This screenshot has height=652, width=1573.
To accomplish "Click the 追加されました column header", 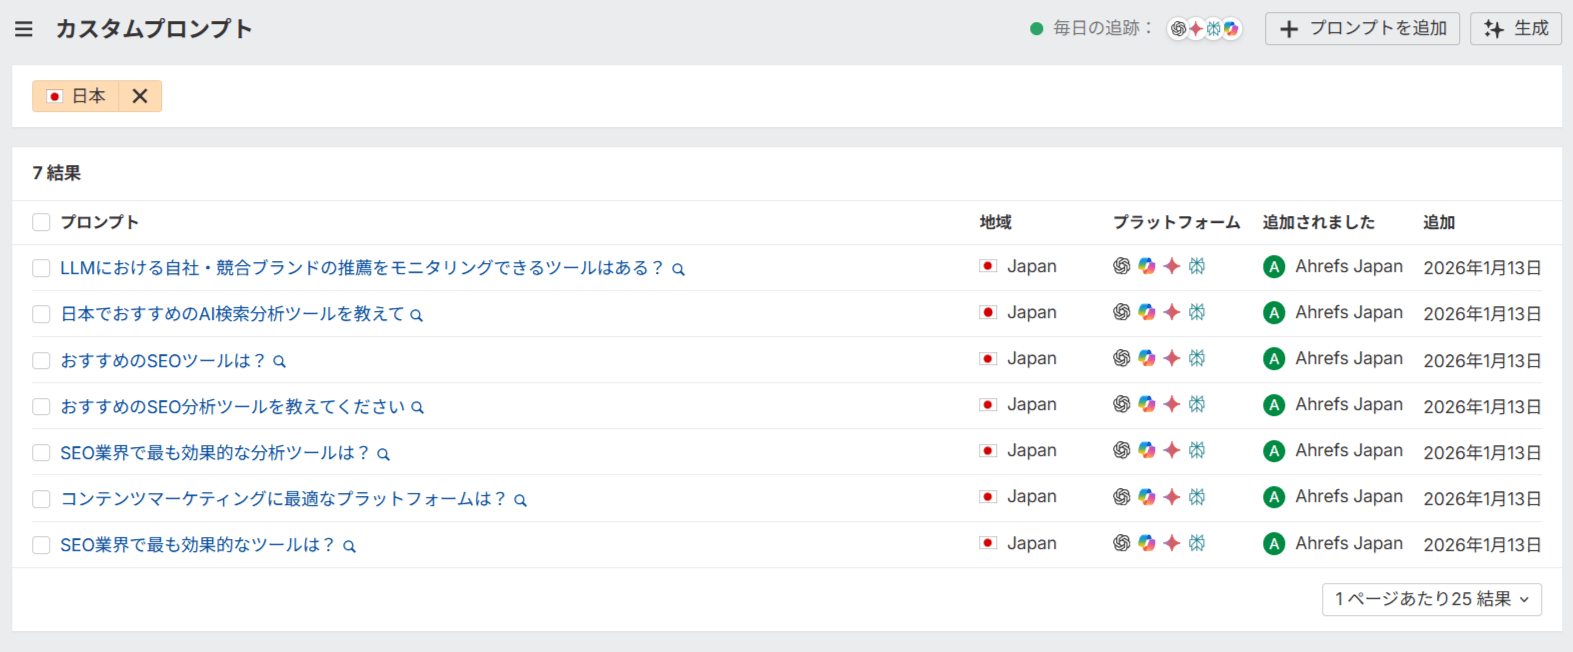I will [1318, 222].
